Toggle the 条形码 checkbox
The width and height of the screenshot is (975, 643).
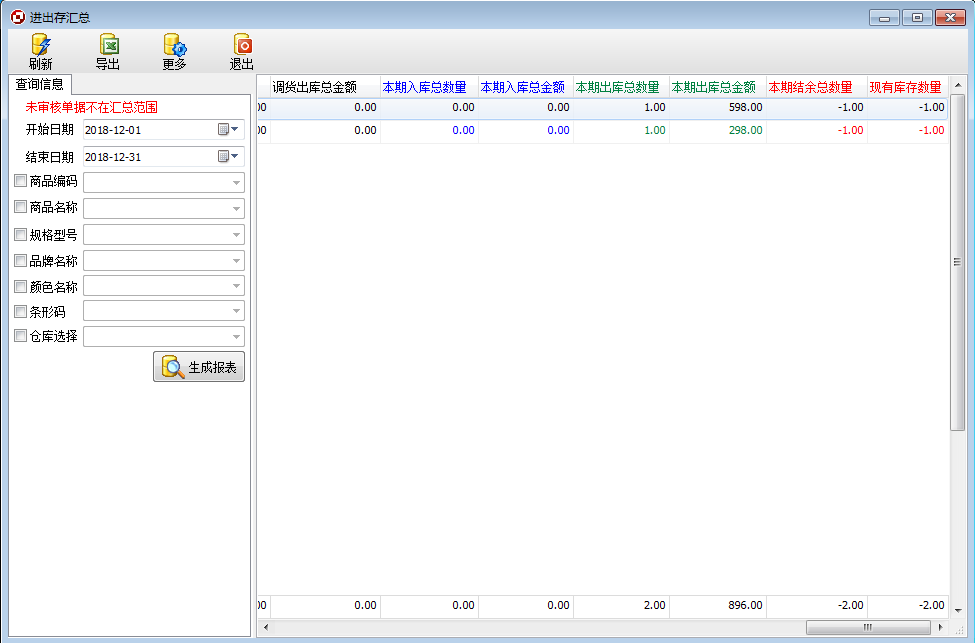coord(21,311)
